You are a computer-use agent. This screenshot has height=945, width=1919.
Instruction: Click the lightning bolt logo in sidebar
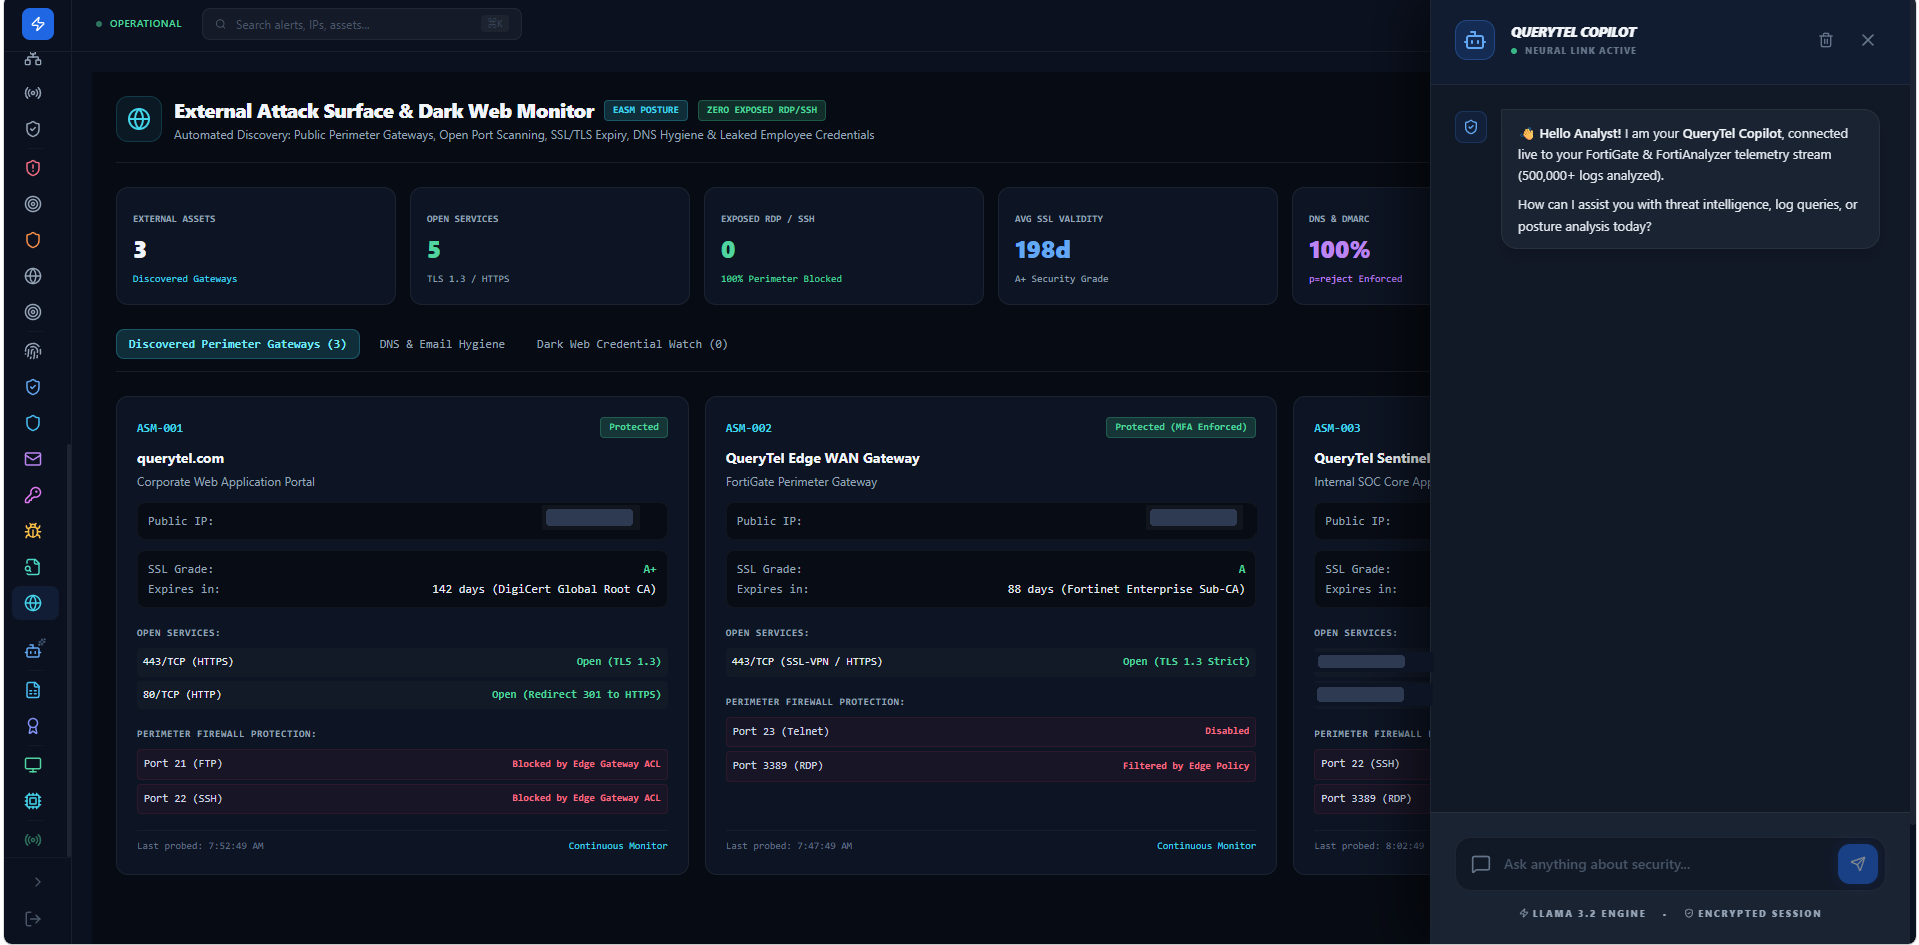point(38,24)
